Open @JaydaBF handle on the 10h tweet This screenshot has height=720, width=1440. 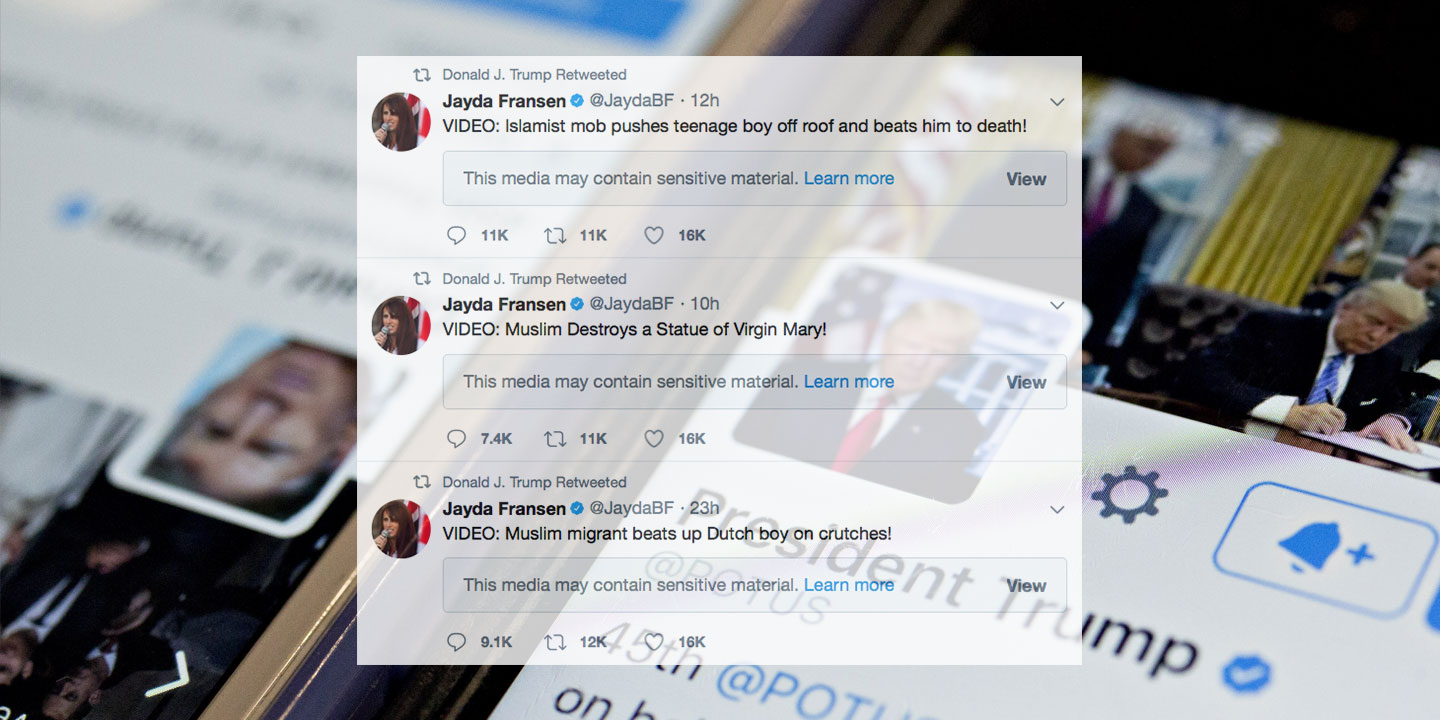coord(632,304)
